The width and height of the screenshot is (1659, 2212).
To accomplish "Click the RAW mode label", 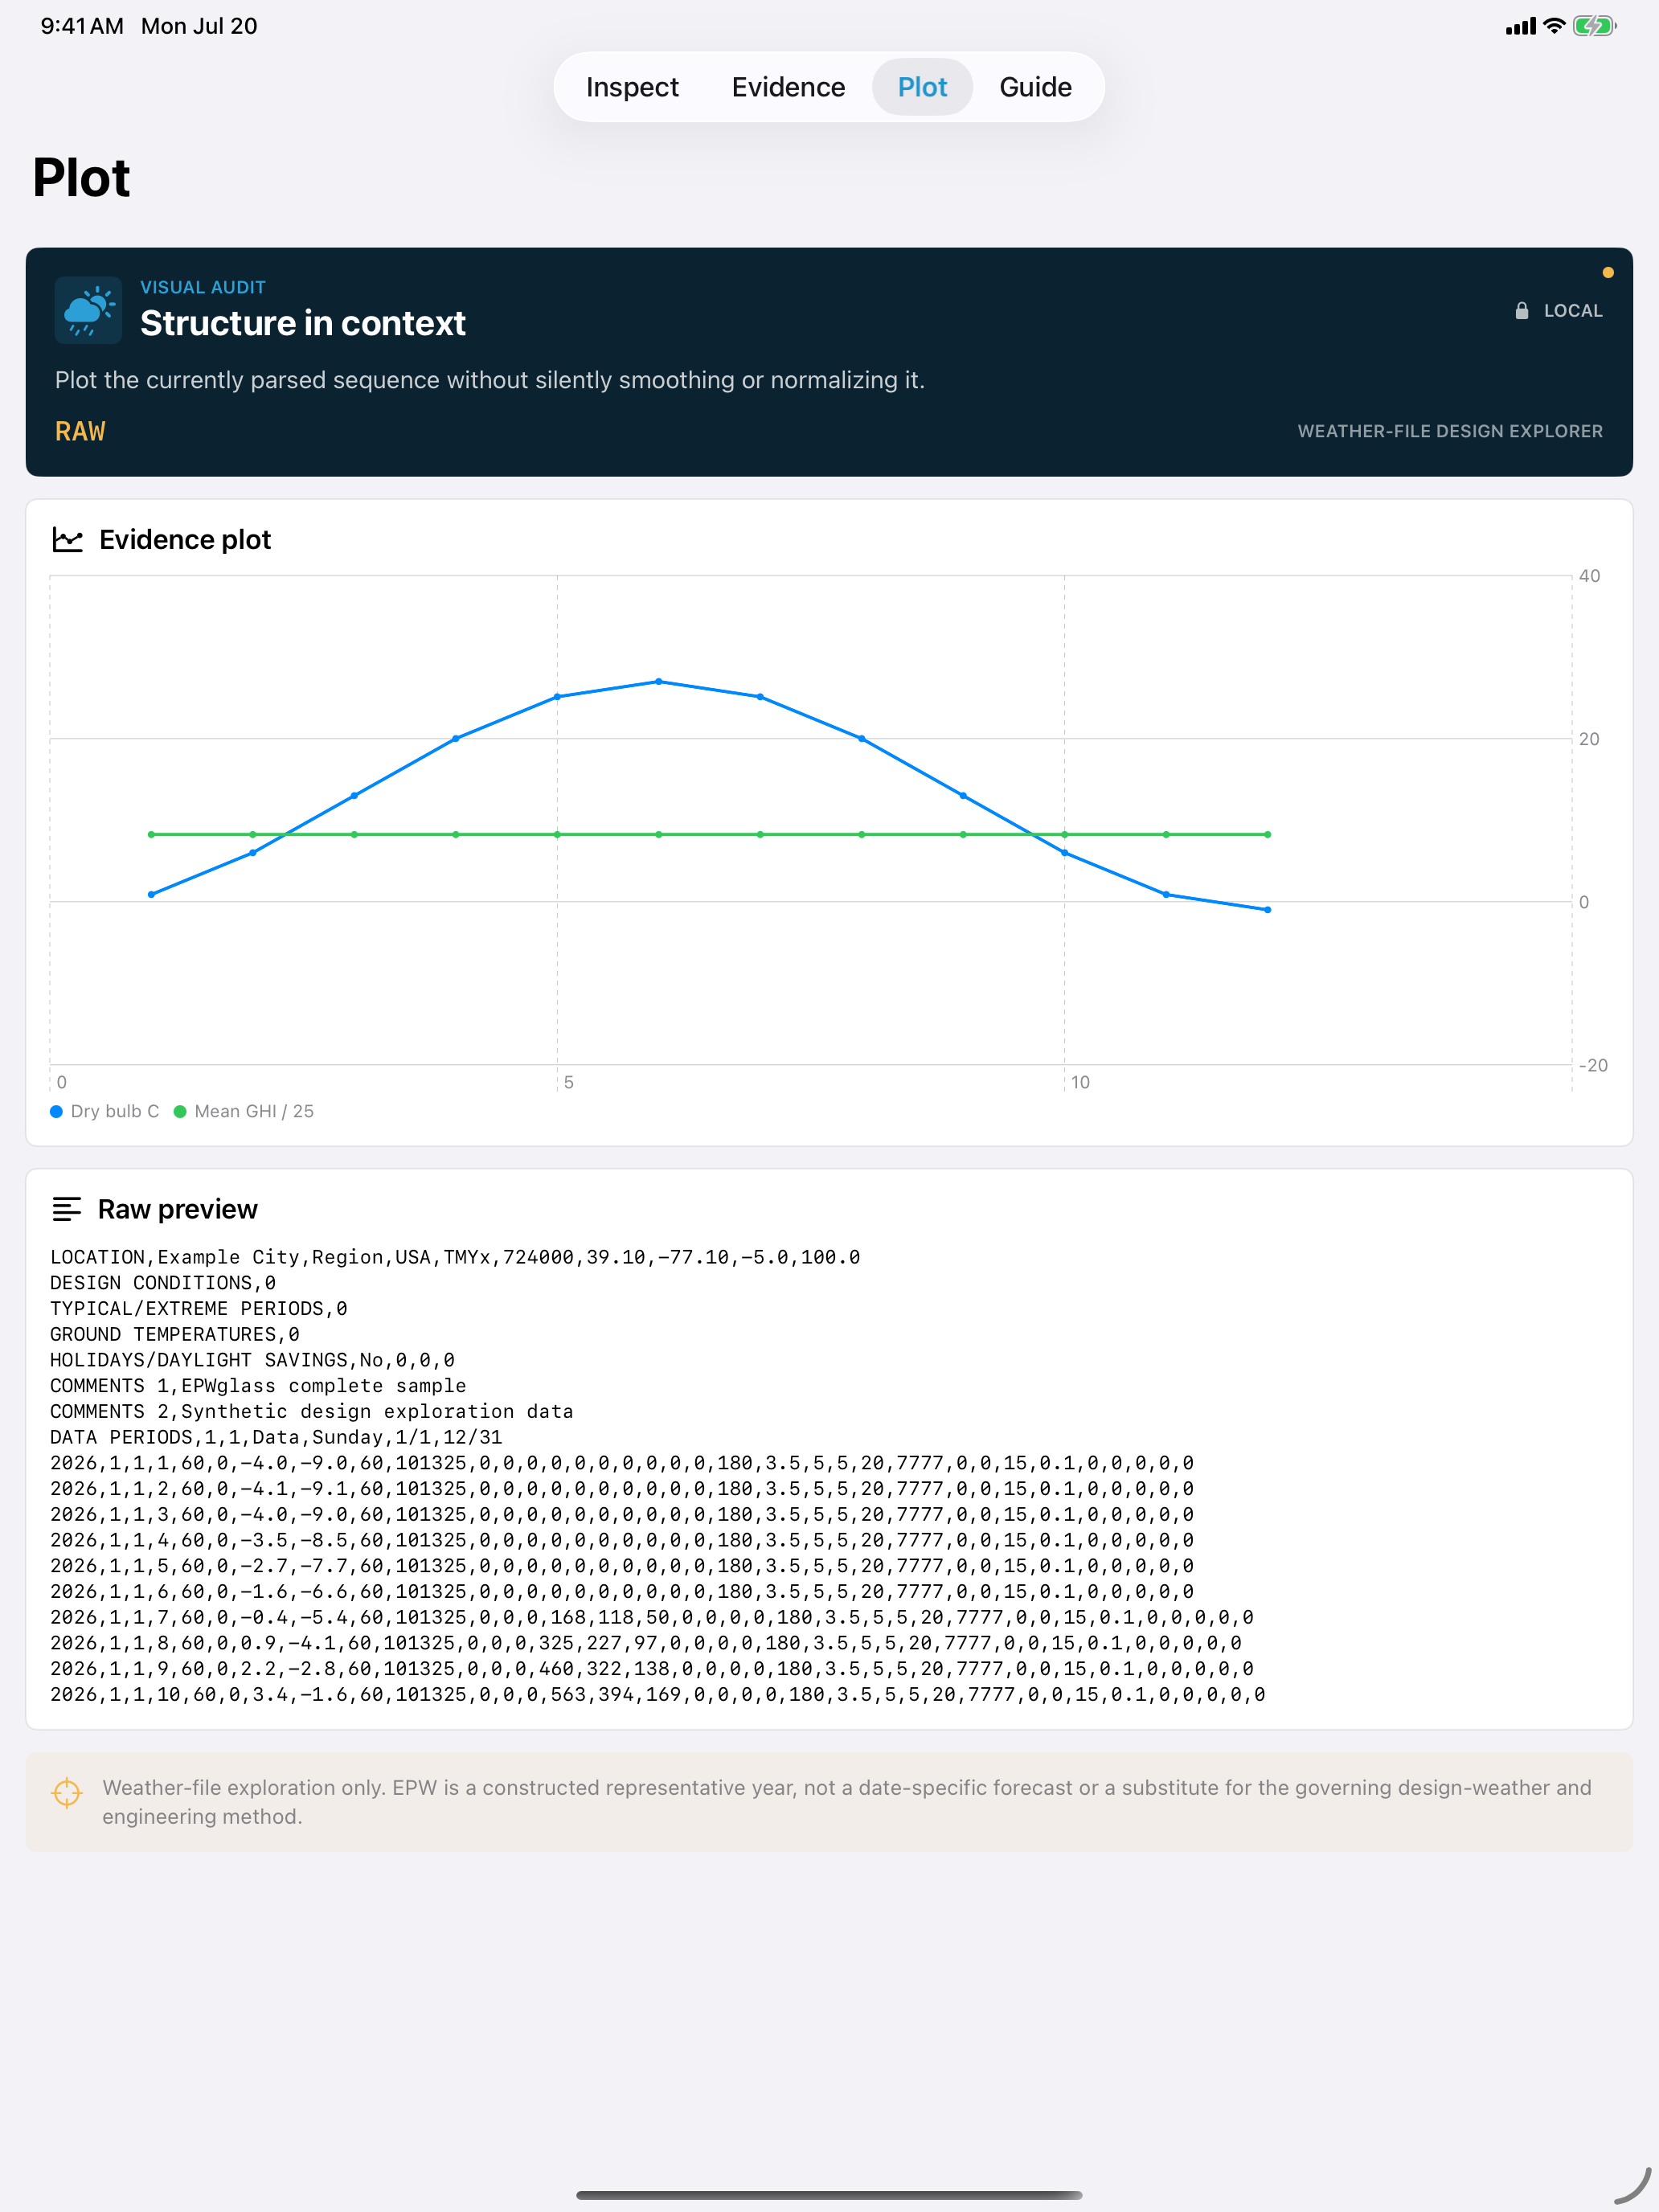I will pos(80,431).
